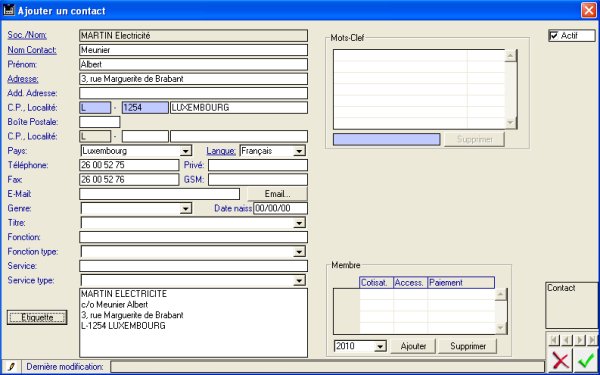
Task: Click the Etiquette button
Action: [x=37, y=317]
